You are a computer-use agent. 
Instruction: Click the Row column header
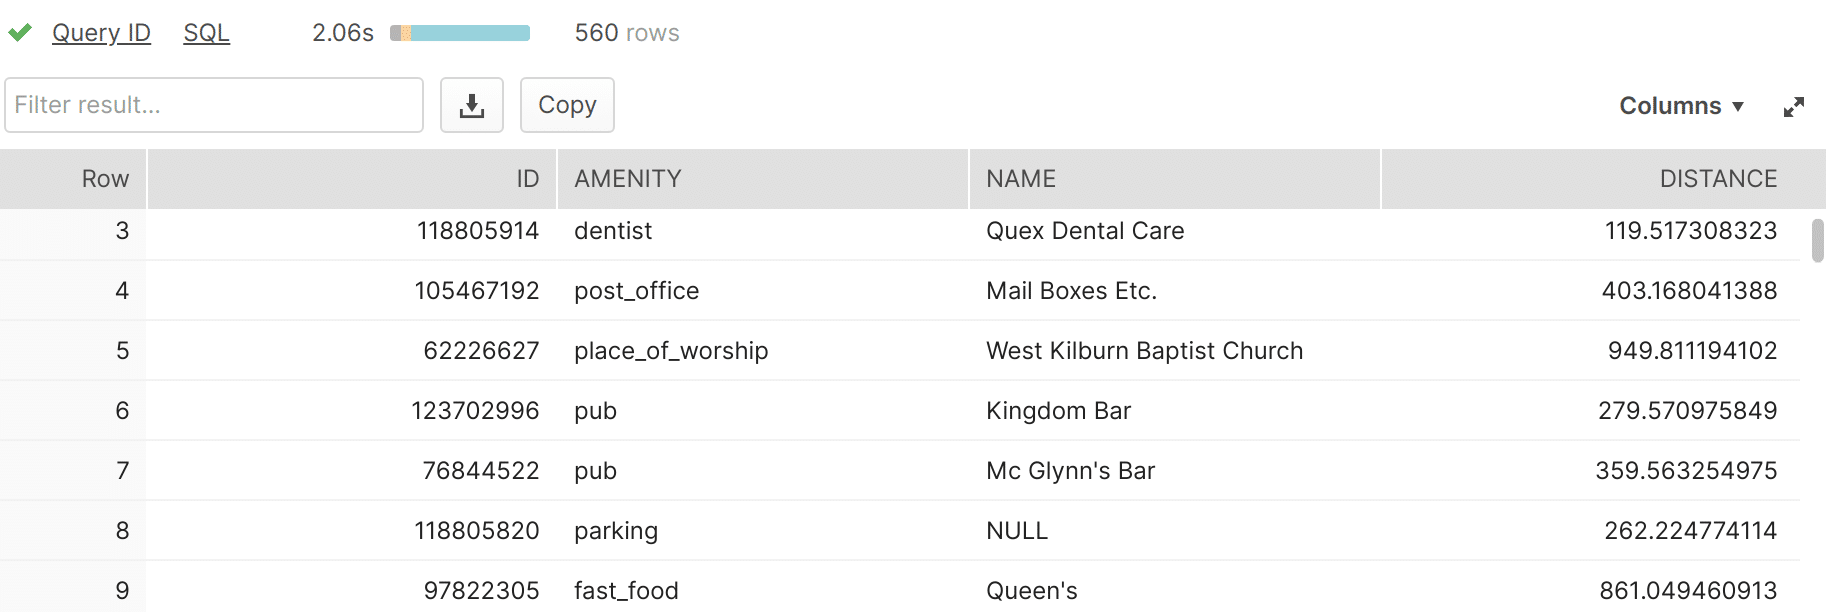click(73, 179)
